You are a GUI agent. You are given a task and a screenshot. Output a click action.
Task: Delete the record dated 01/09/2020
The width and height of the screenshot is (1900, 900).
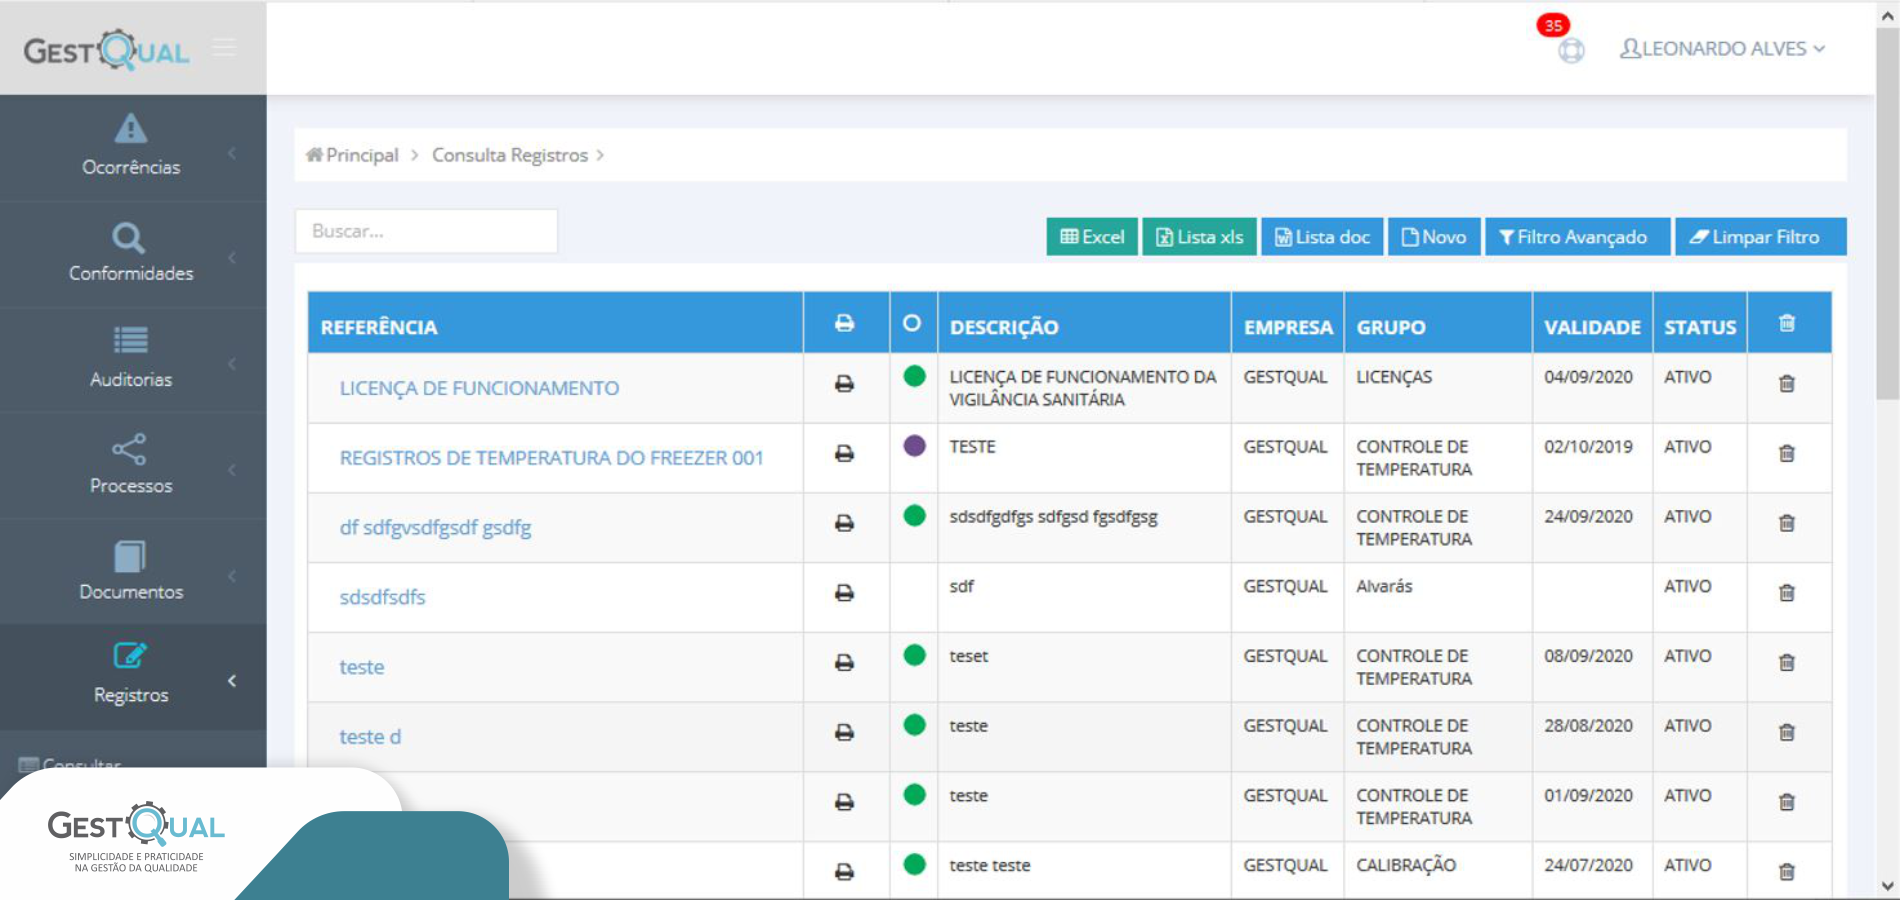(1787, 802)
